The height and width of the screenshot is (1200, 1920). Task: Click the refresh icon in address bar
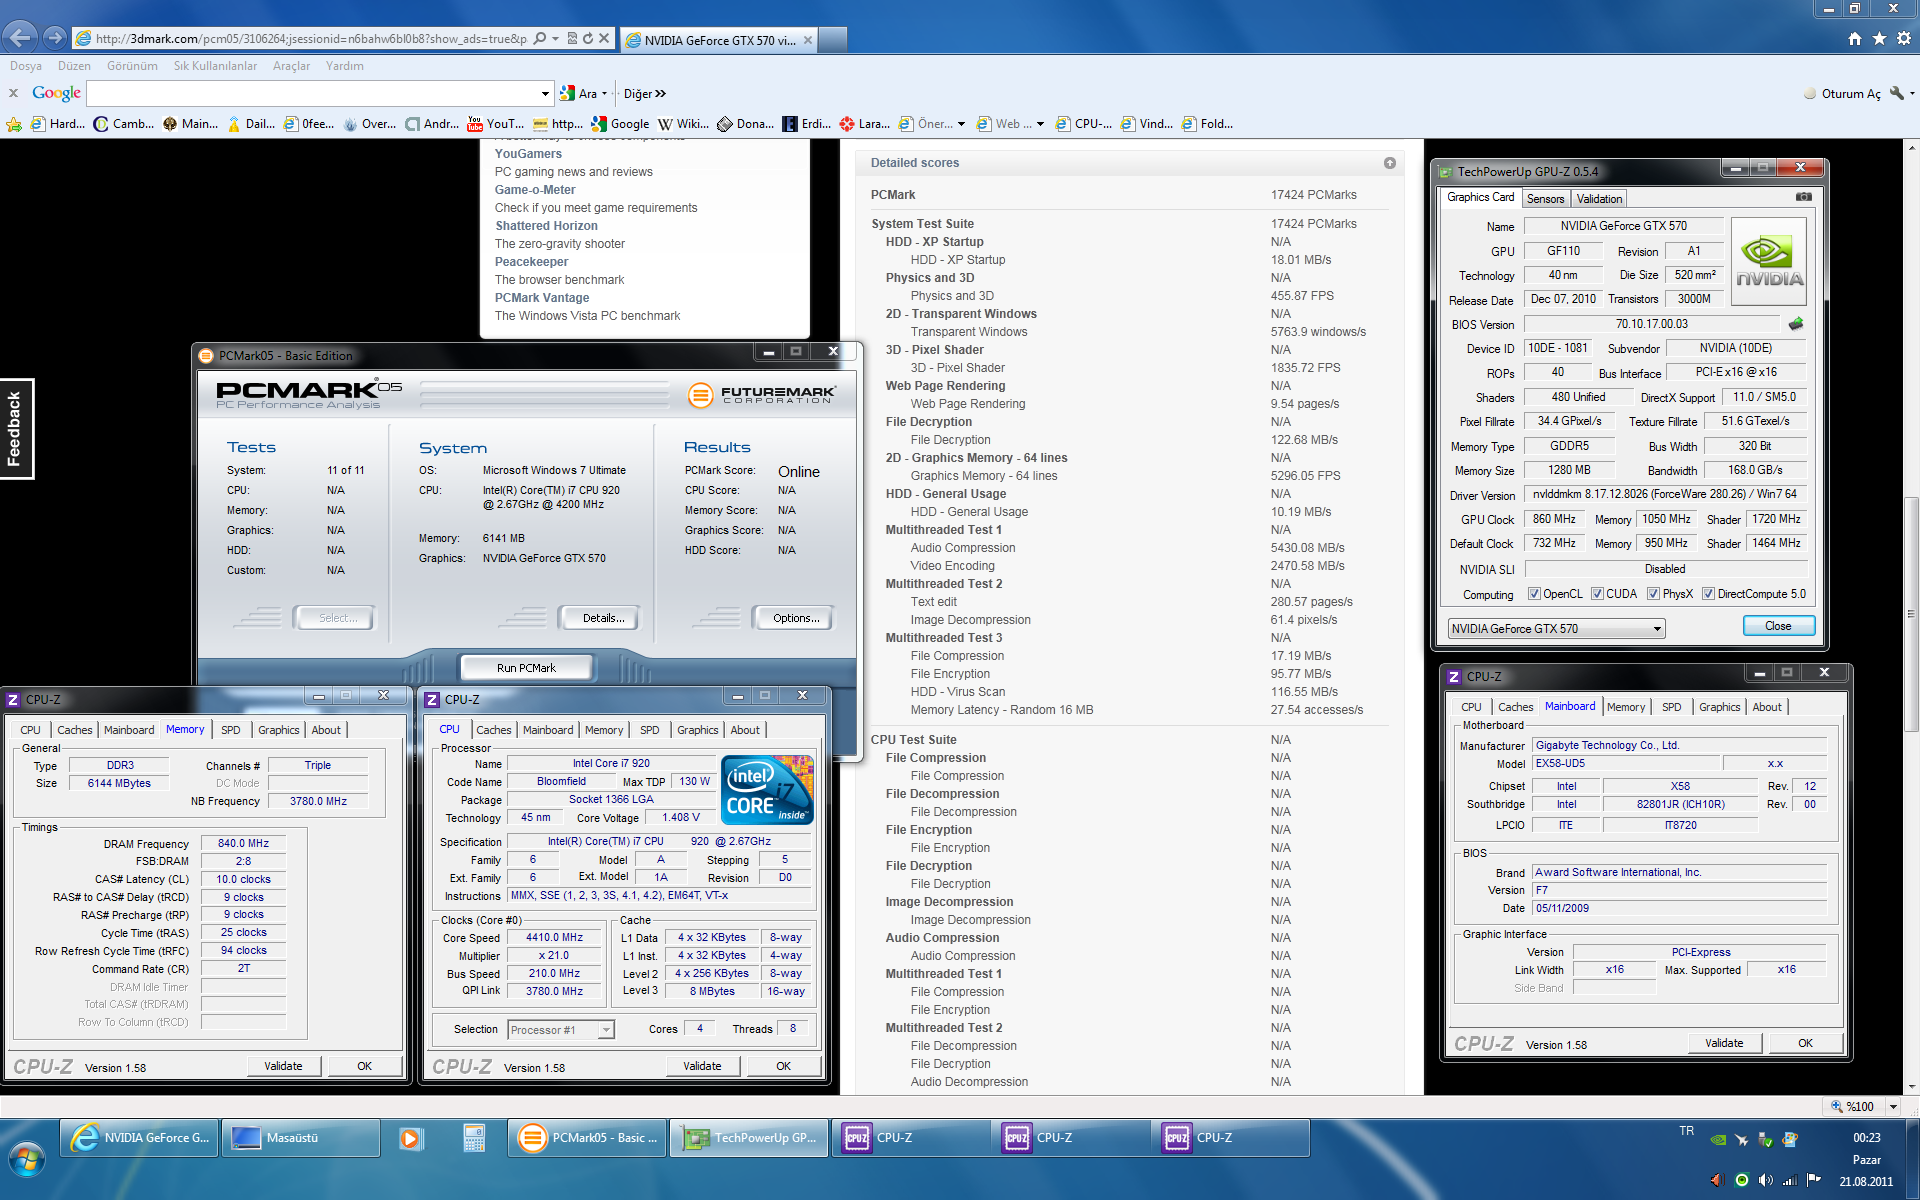[588, 39]
